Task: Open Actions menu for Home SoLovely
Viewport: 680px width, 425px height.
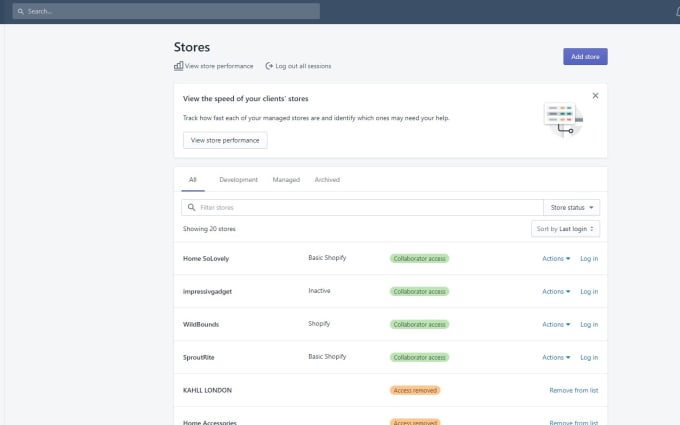Action: [x=556, y=258]
